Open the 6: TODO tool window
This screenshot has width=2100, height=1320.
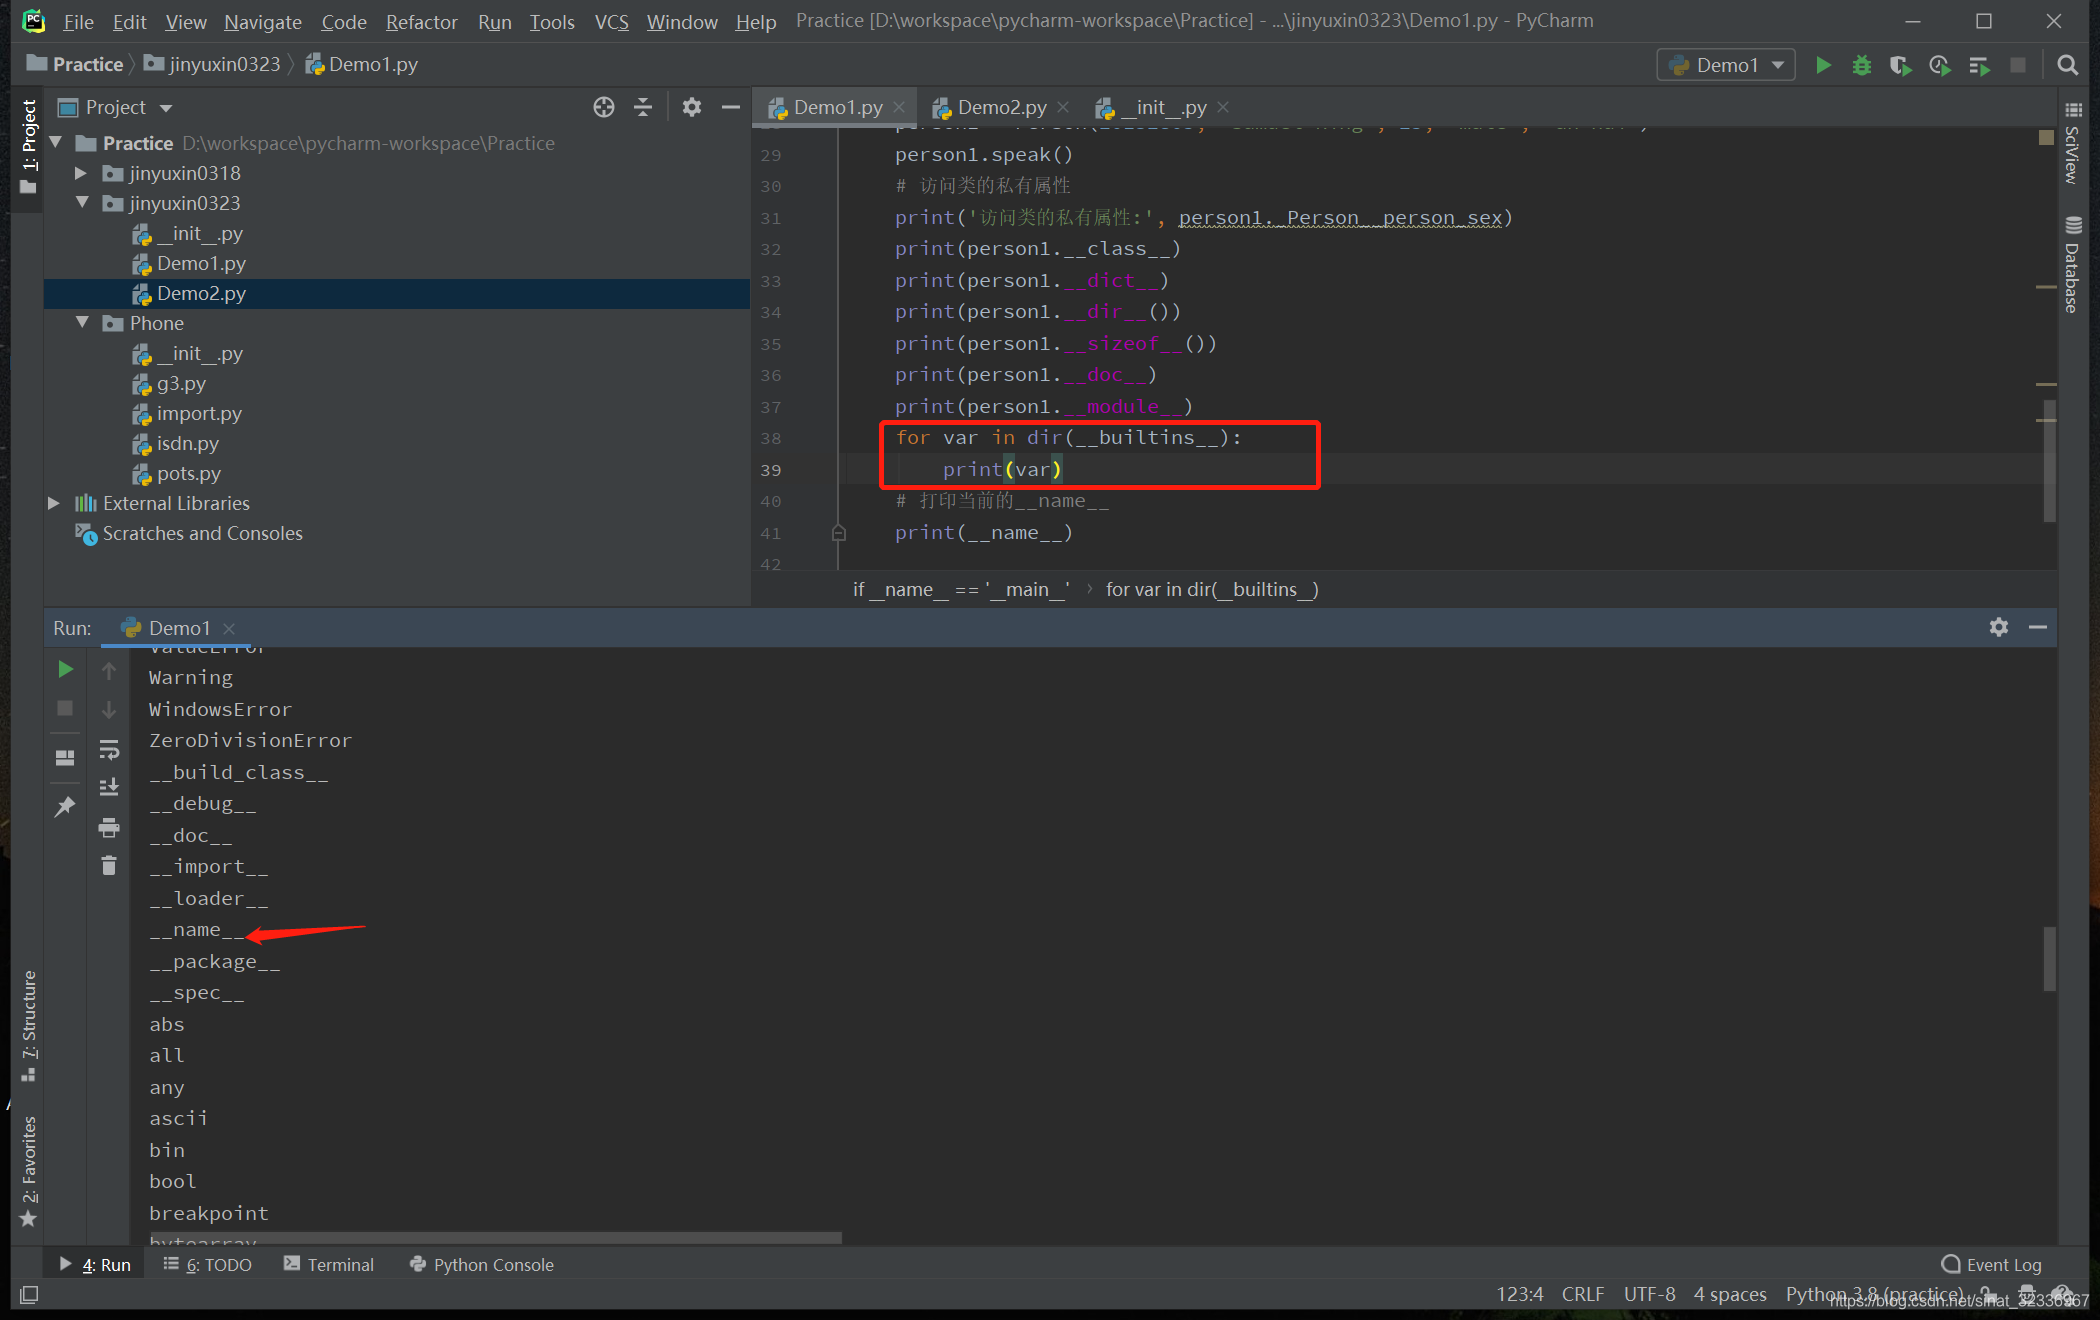[207, 1264]
